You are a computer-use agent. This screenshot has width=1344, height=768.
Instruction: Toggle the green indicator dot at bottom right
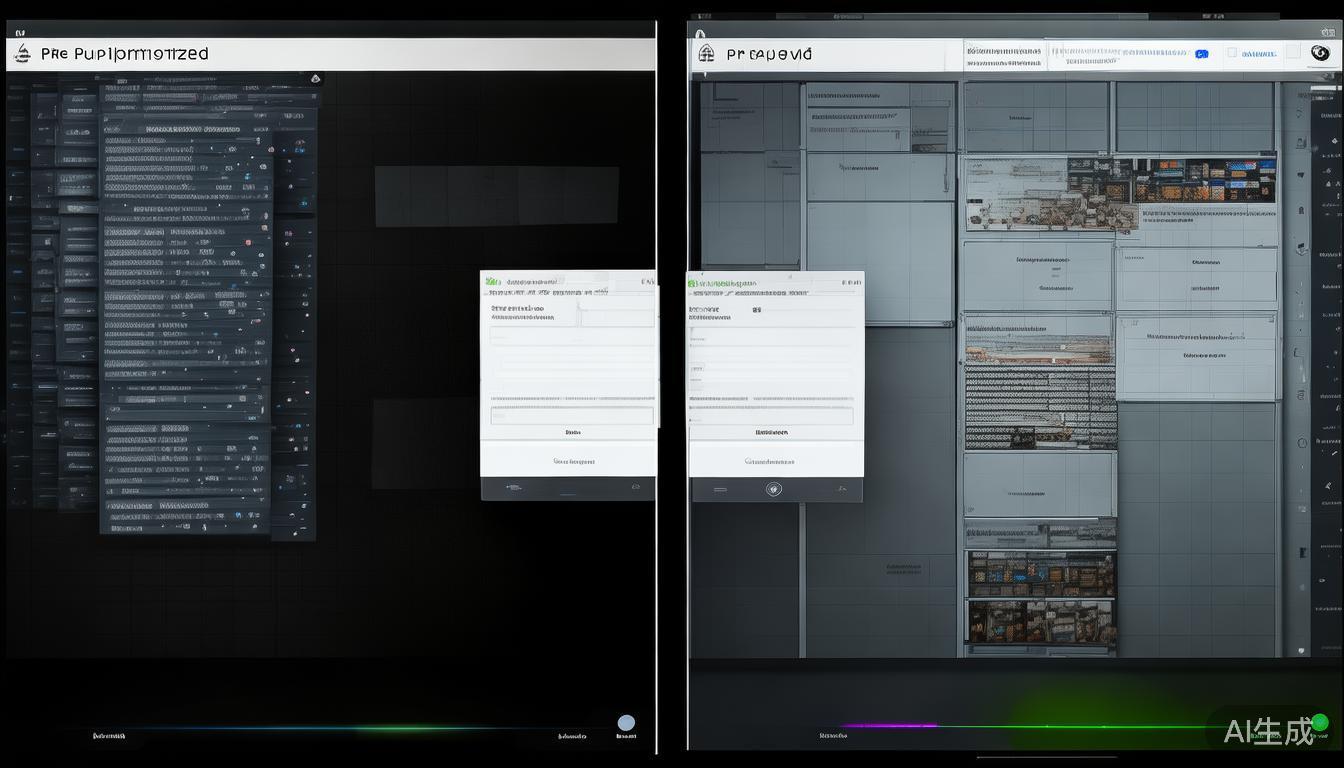1320,722
